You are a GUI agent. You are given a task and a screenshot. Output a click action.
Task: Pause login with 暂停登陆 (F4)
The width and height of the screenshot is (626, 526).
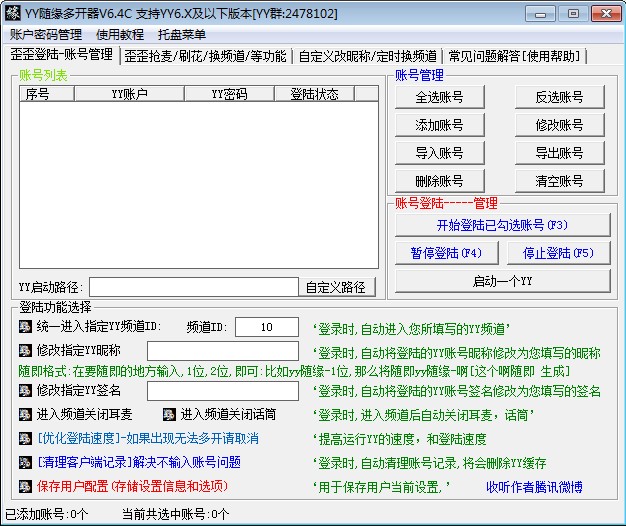[x=447, y=253]
